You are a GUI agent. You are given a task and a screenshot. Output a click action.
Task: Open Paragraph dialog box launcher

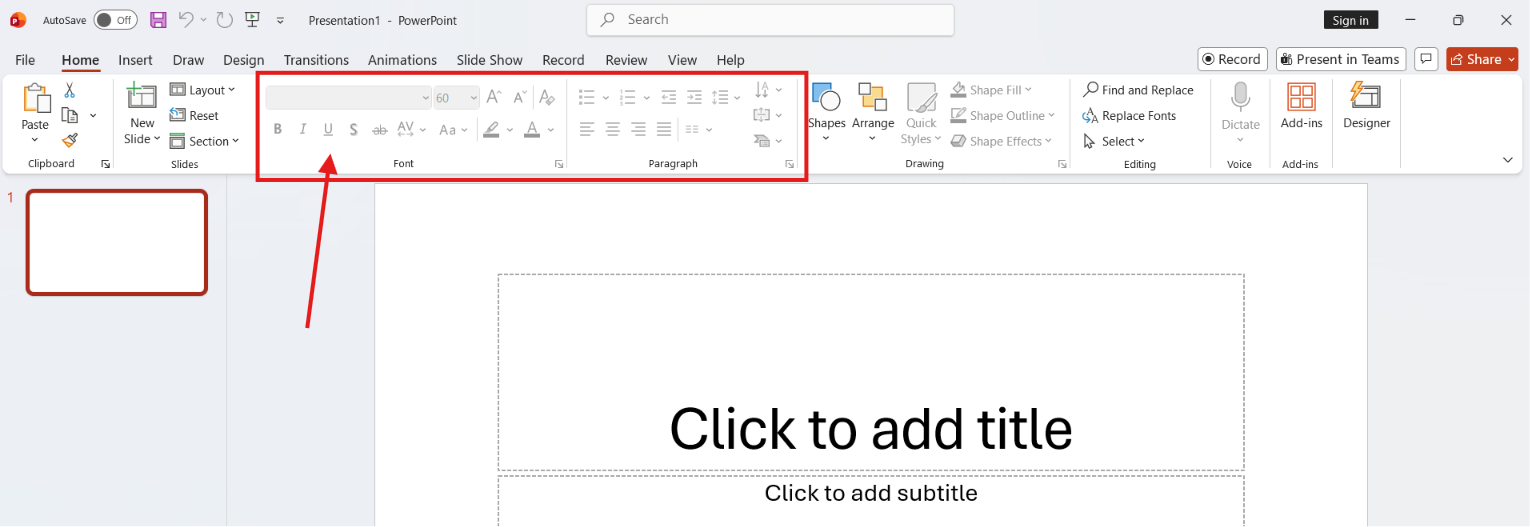(x=789, y=163)
